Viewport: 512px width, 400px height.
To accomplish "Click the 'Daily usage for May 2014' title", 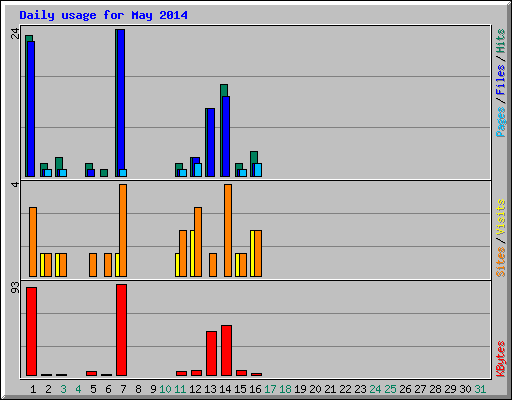I will click(103, 15).
